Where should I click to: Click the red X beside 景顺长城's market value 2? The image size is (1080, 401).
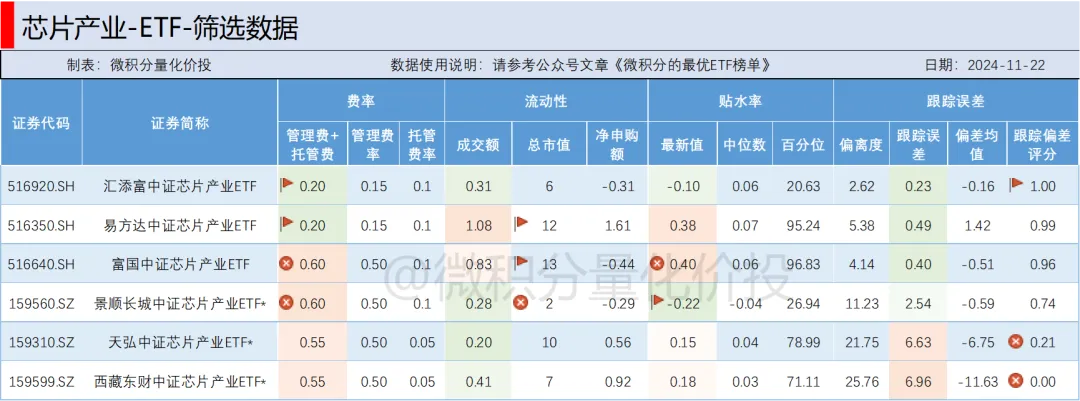click(520, 303)
